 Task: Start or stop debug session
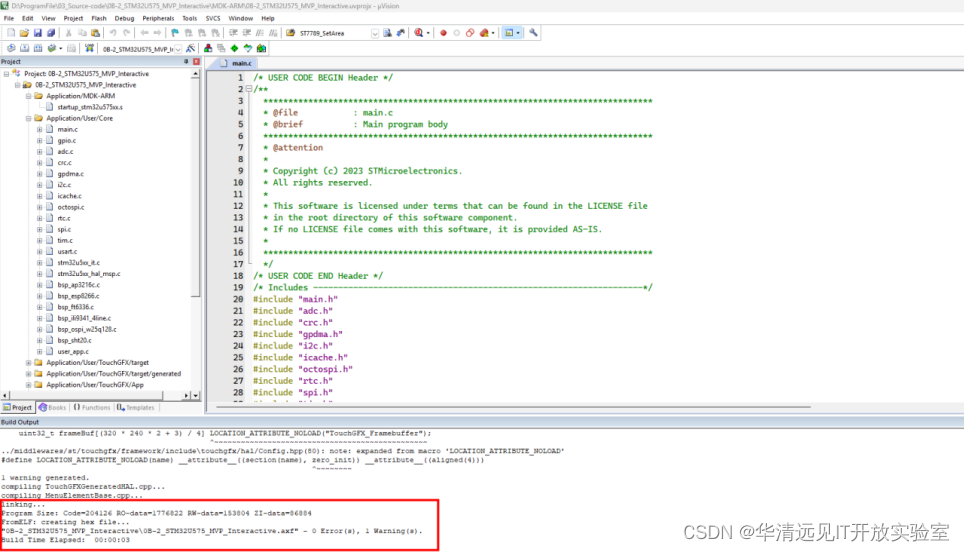pos(419,33)
